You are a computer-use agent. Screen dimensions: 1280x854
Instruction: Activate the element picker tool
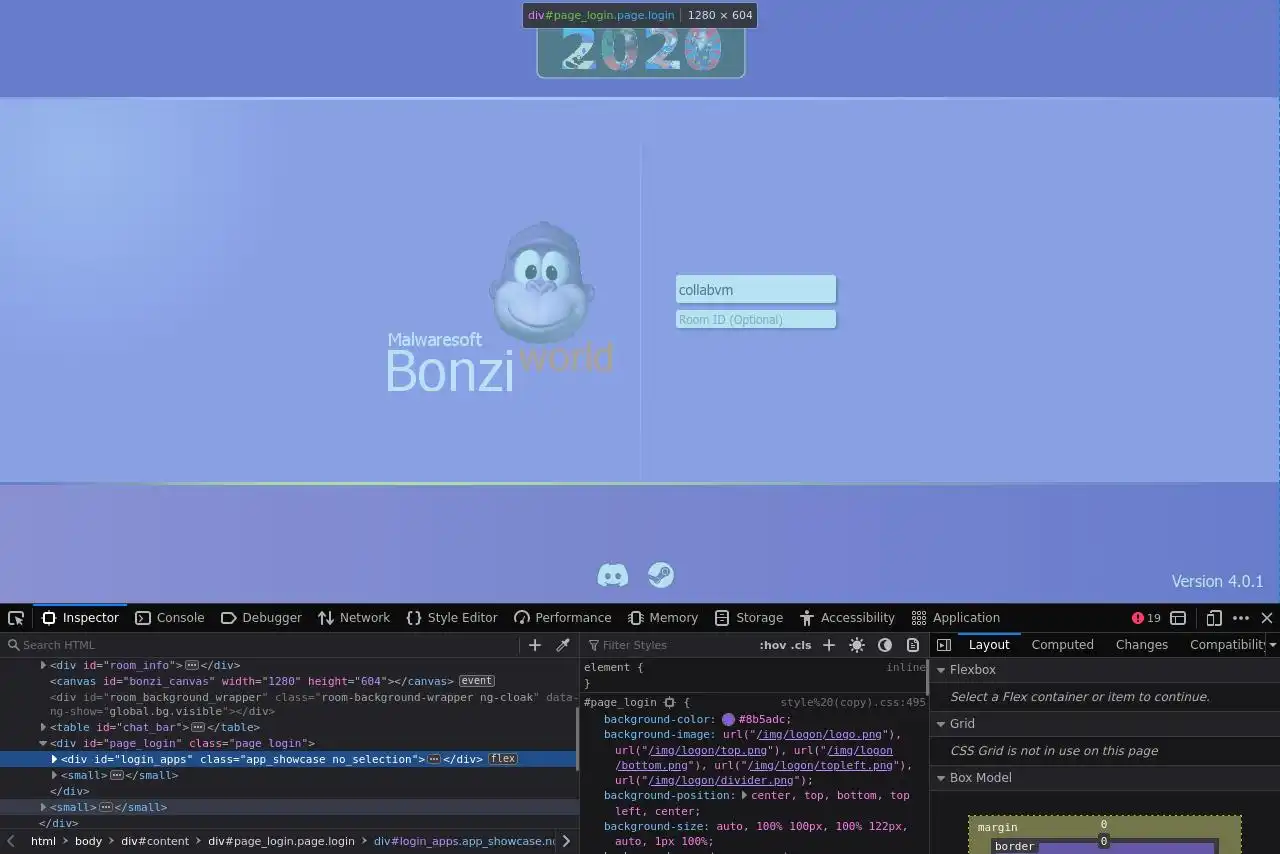(16, 618)
